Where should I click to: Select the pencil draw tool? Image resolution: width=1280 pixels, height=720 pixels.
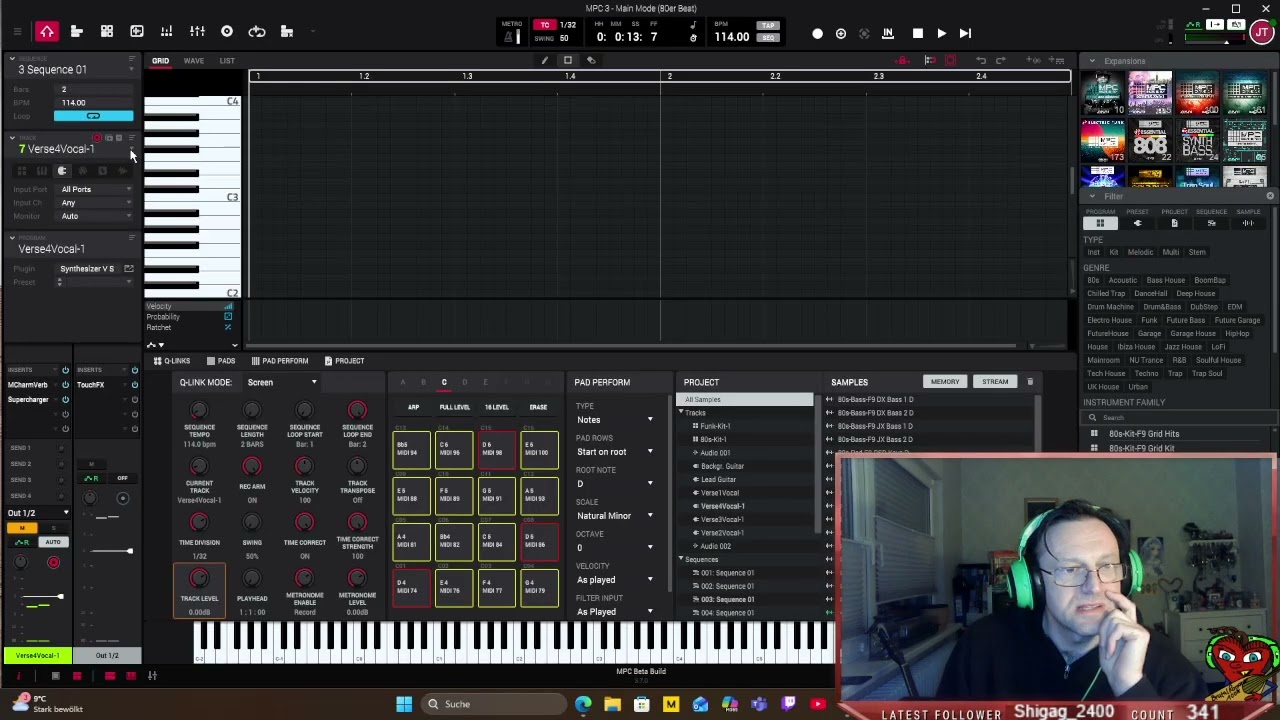(545, 61)
